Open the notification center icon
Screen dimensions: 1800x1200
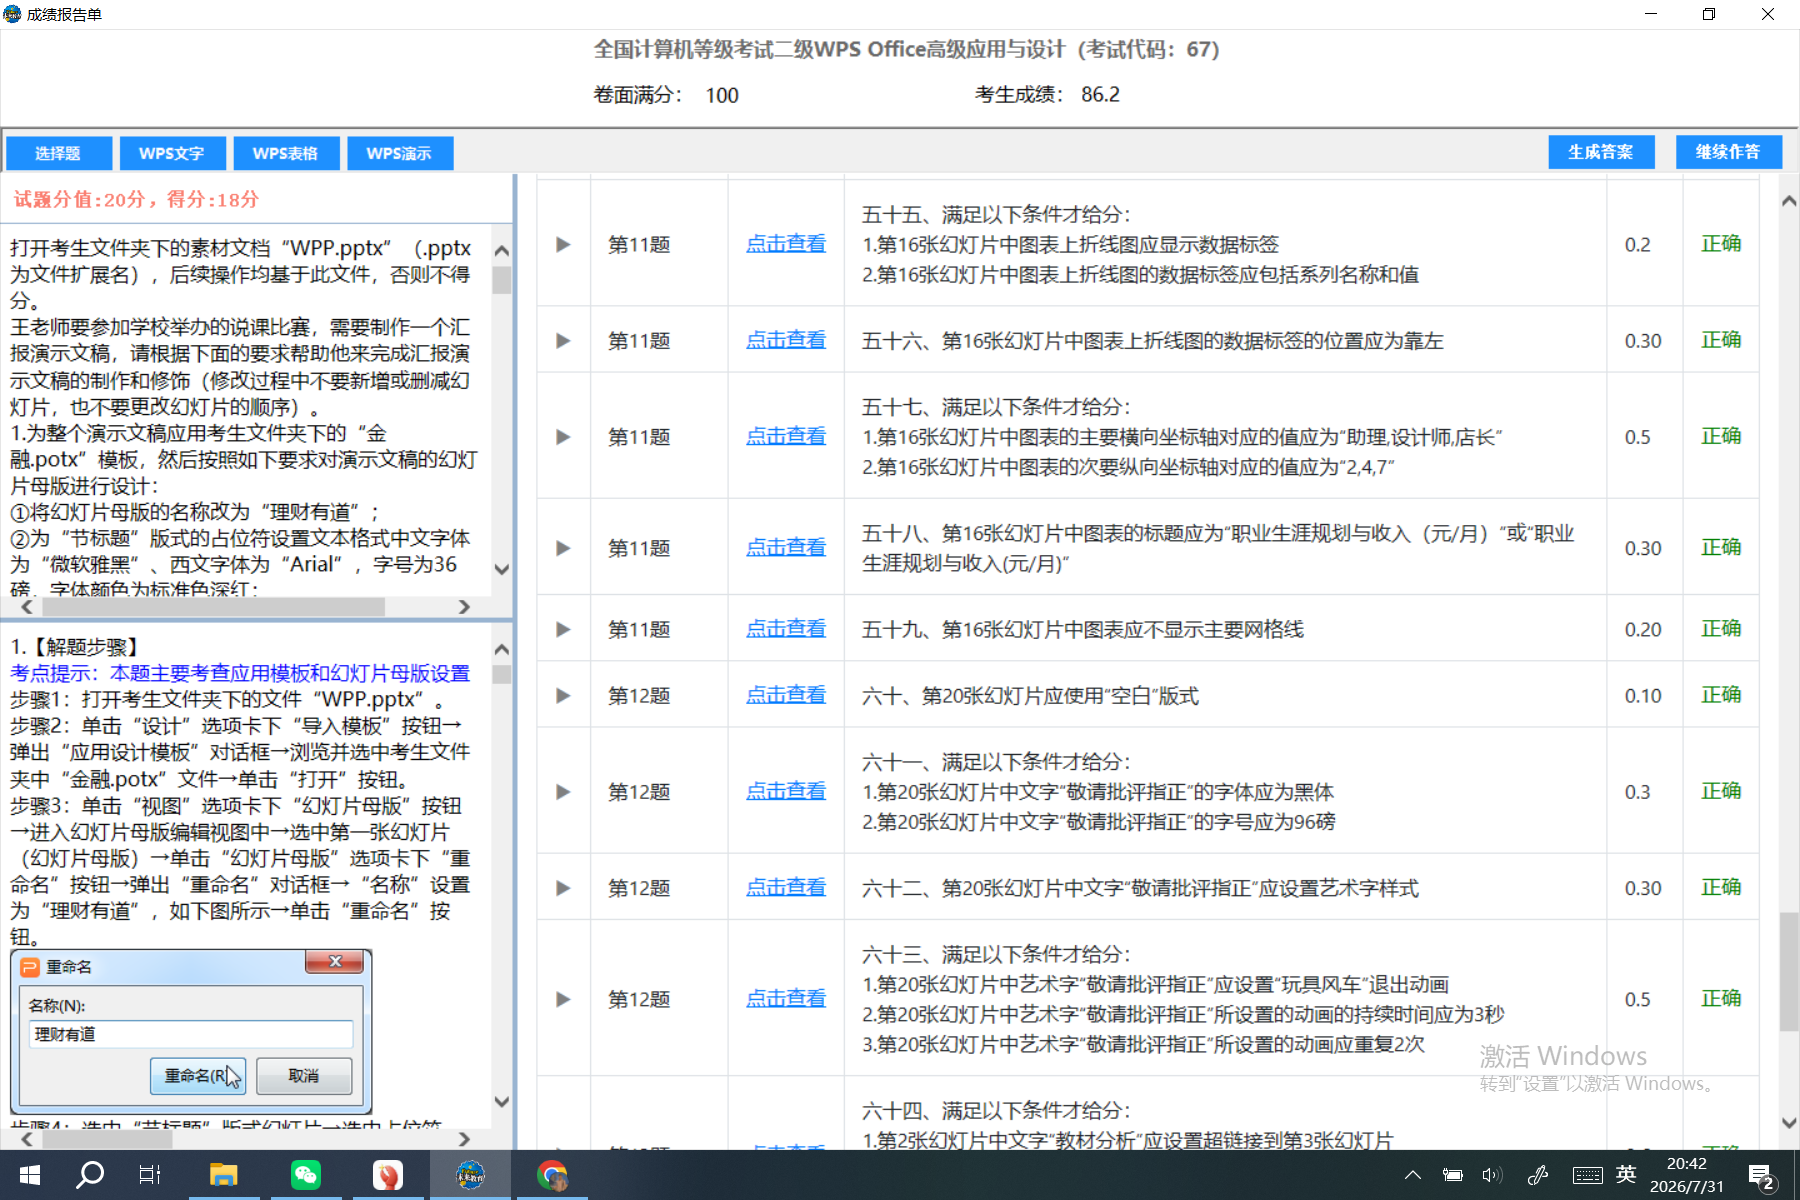coord(1761,1176)
